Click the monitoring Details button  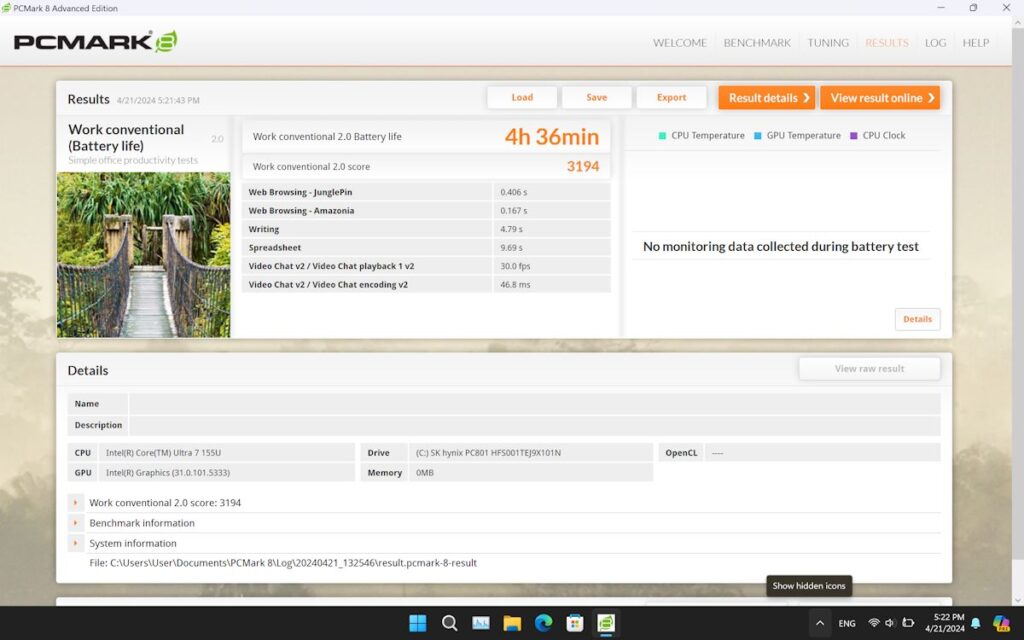(917, 319)
